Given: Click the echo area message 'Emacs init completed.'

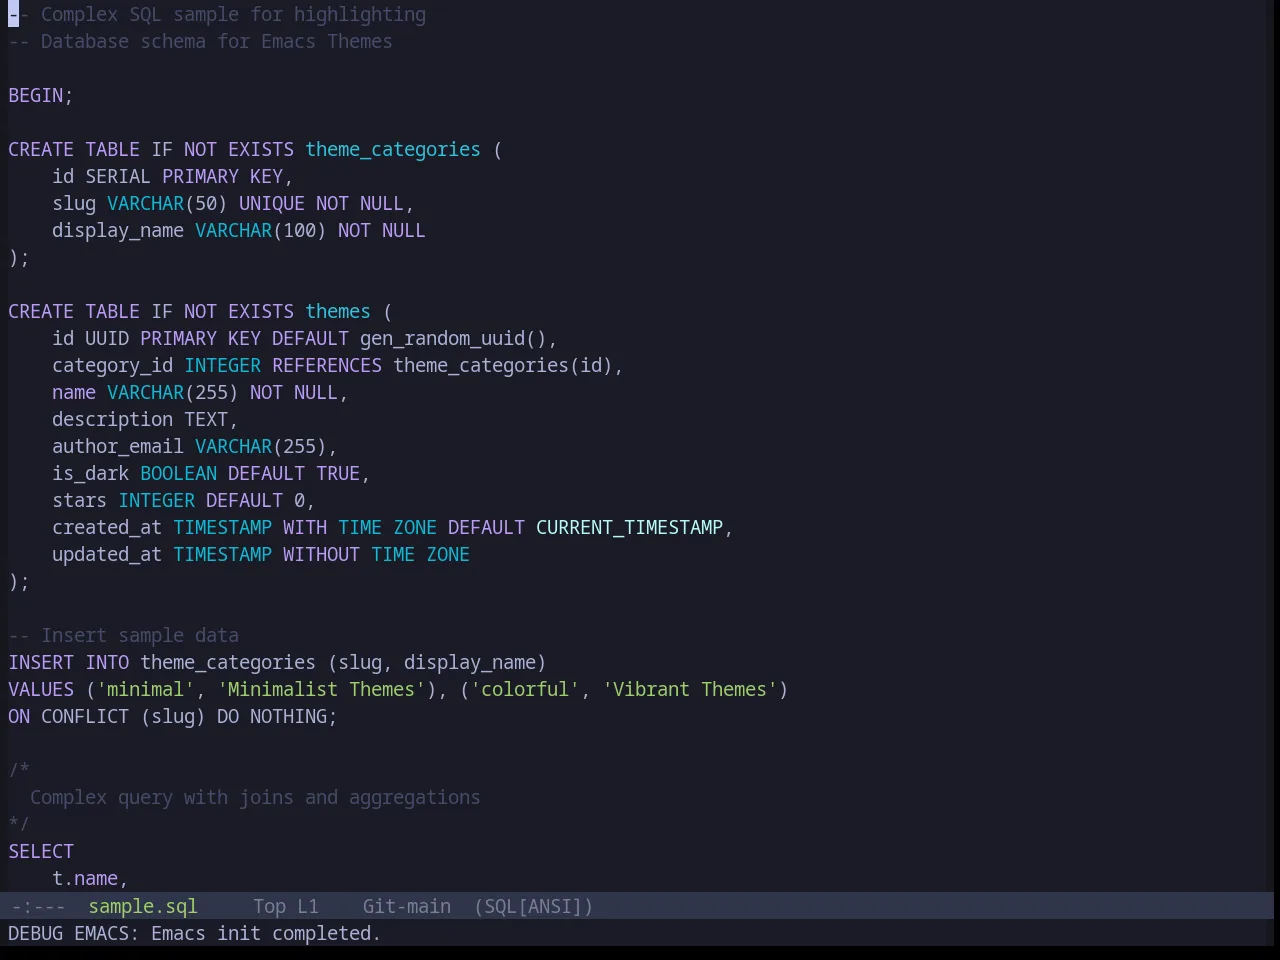Looking at the screenshot, I should tap(266, 933).
